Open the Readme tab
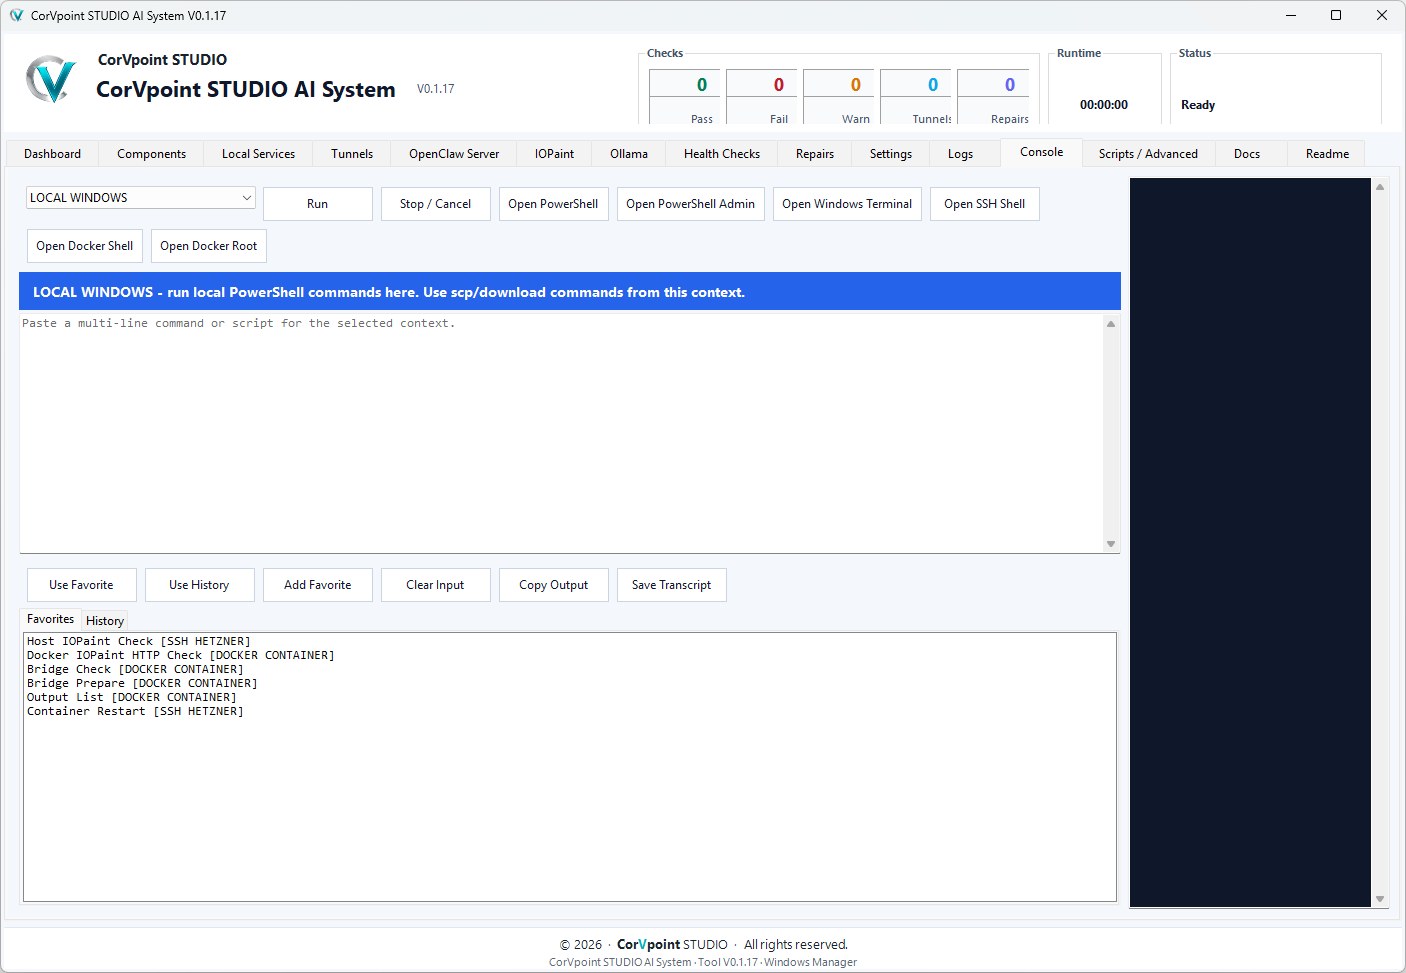The width and height of the screenshot is (1406, 973). click(1327, 154)
